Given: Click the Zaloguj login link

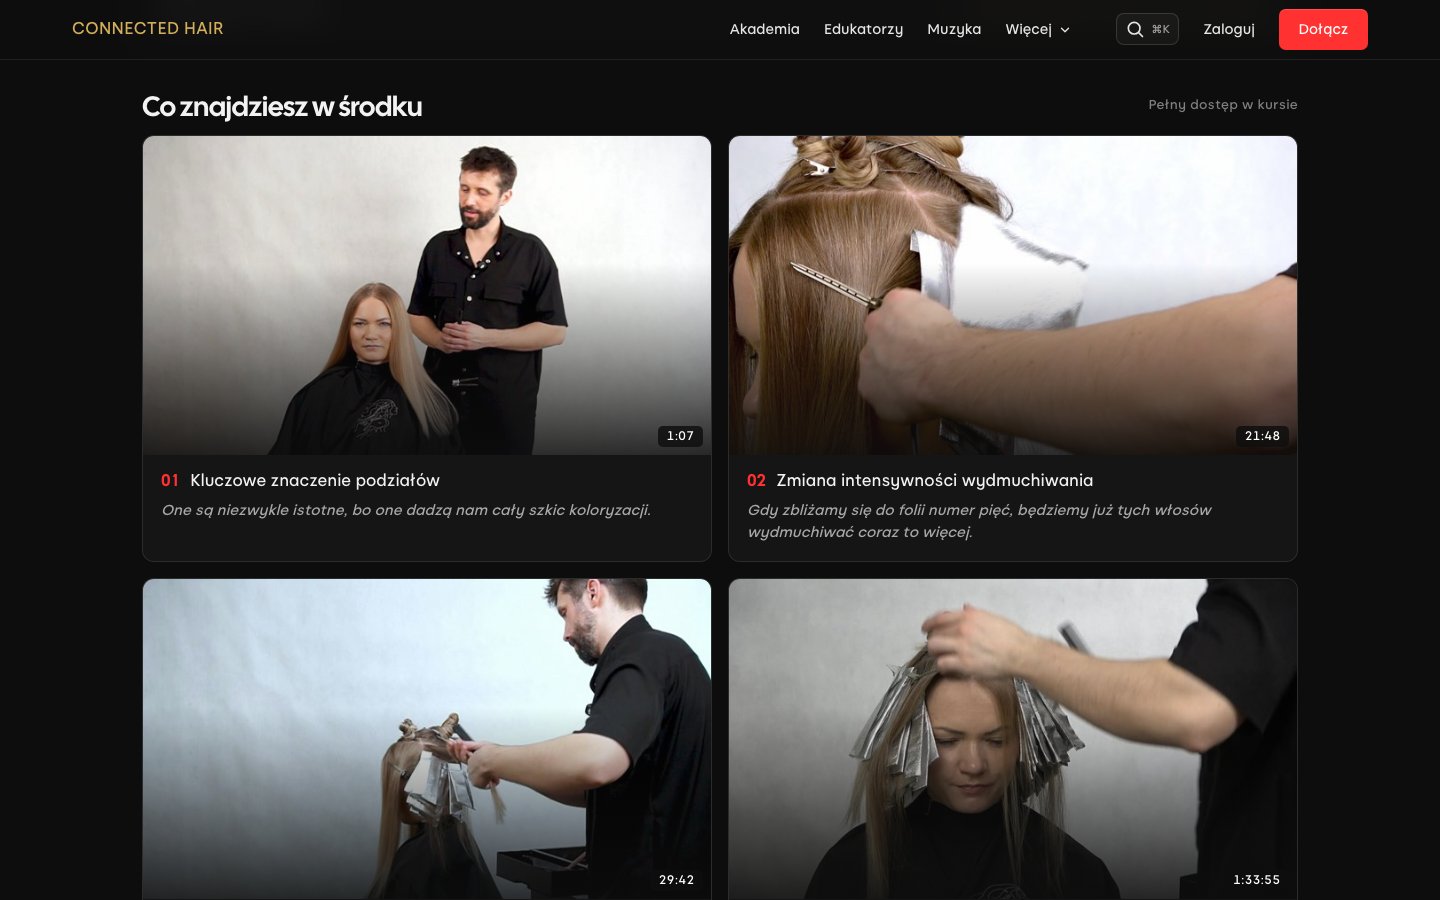Looking at the screenshot, I should [x=1229, y=29].
